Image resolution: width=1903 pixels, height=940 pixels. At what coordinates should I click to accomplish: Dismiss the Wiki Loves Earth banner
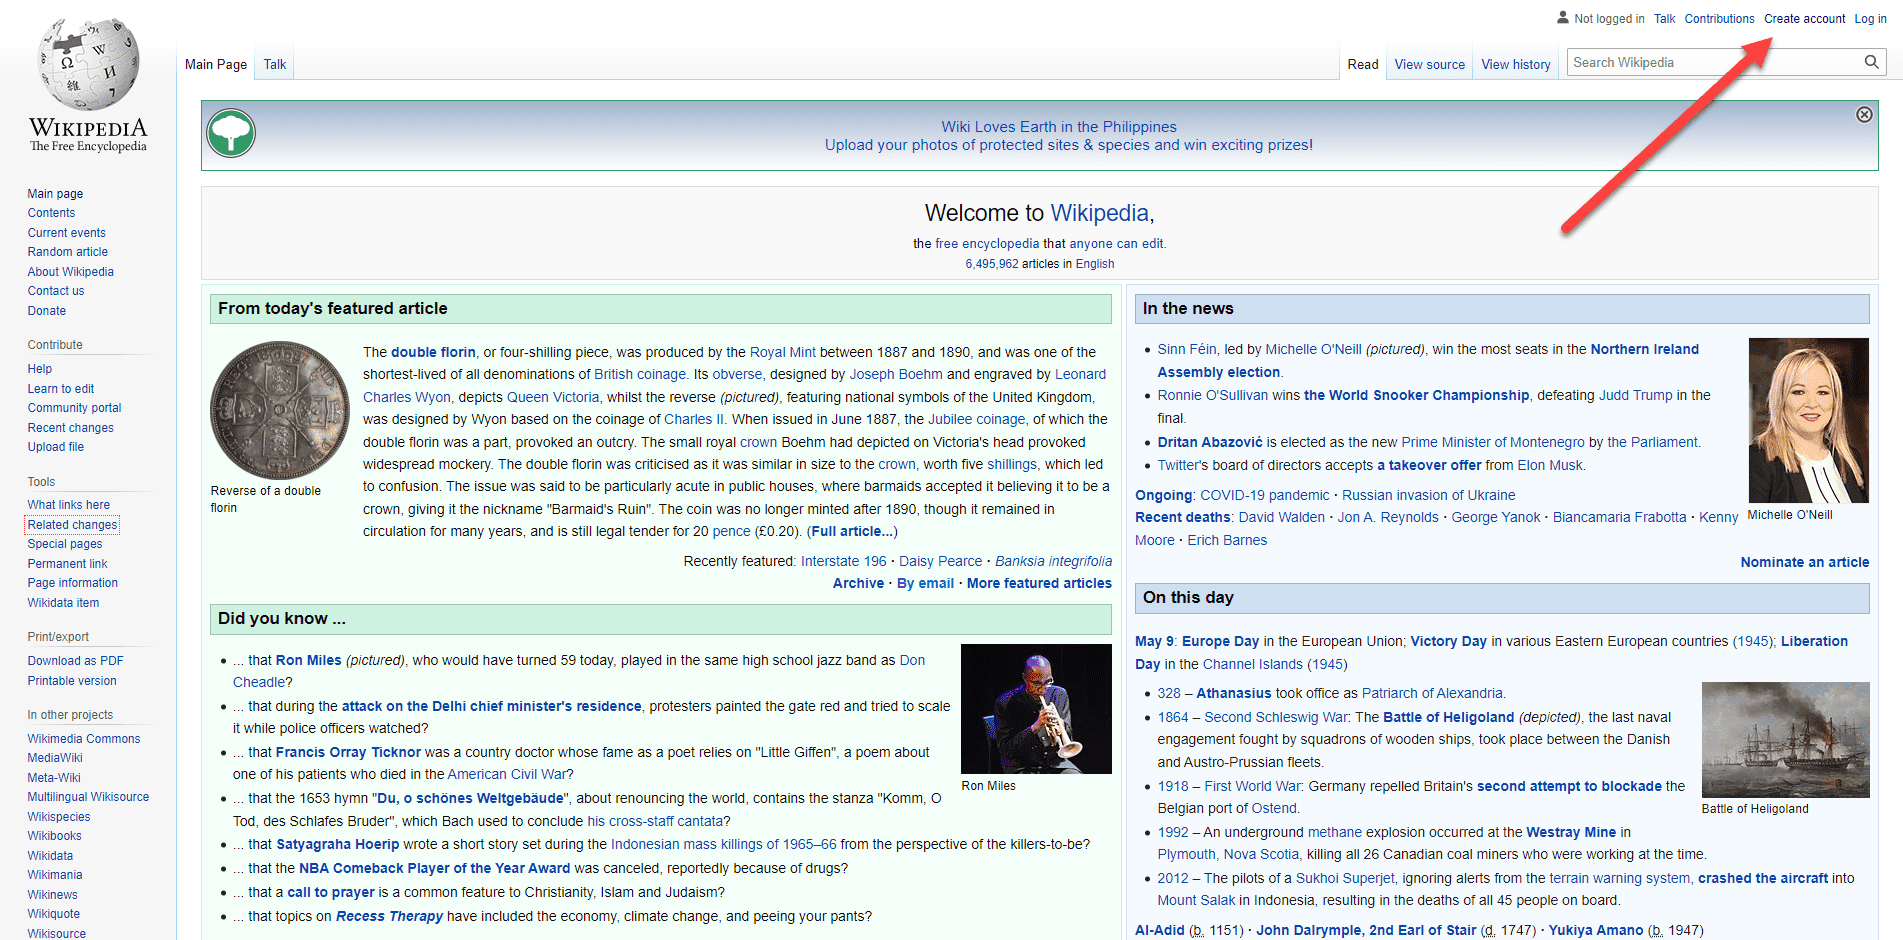(1864, 114)
